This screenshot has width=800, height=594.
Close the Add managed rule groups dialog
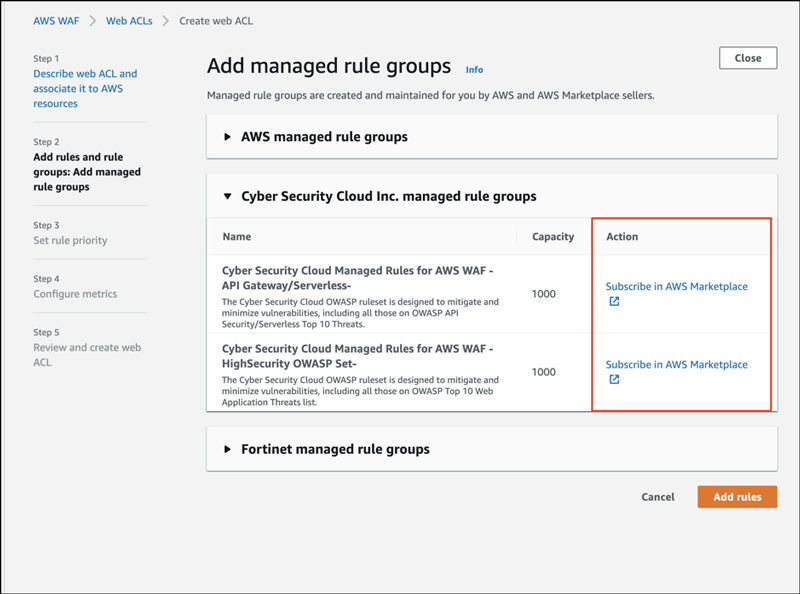coord(748,58)
